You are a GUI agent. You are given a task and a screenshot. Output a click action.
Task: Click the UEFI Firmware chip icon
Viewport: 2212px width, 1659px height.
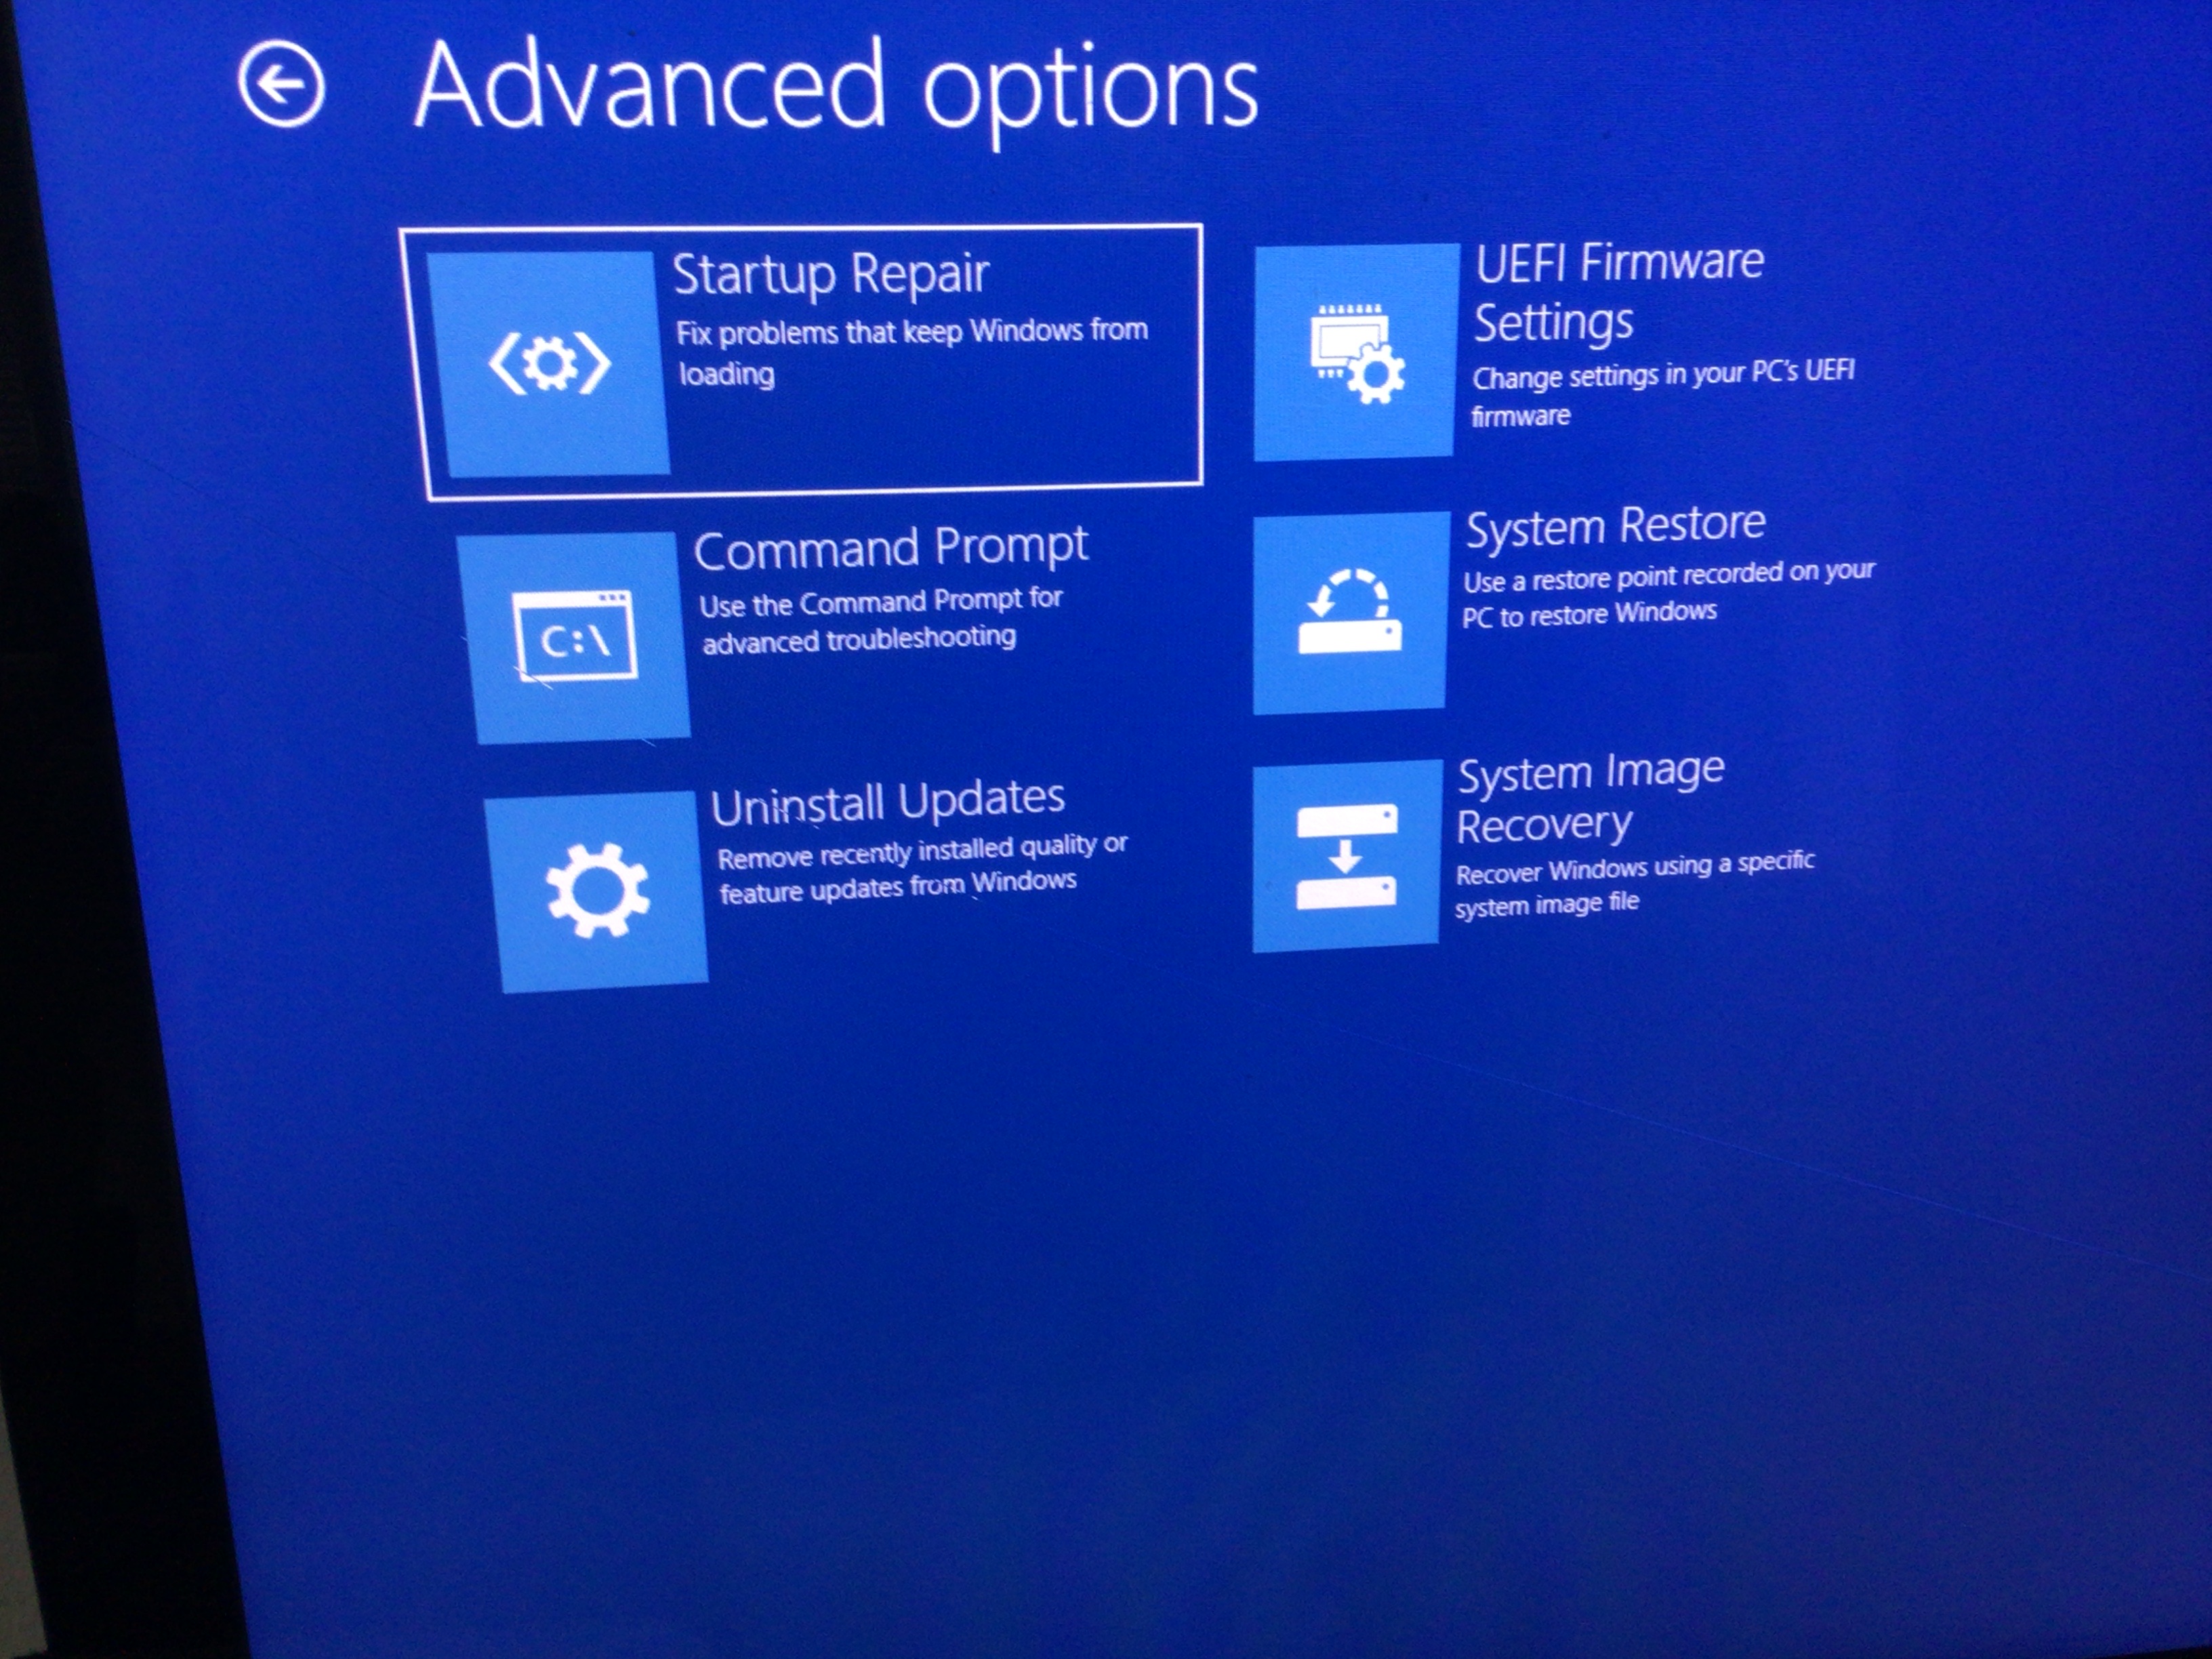(x=1356, y=353)
